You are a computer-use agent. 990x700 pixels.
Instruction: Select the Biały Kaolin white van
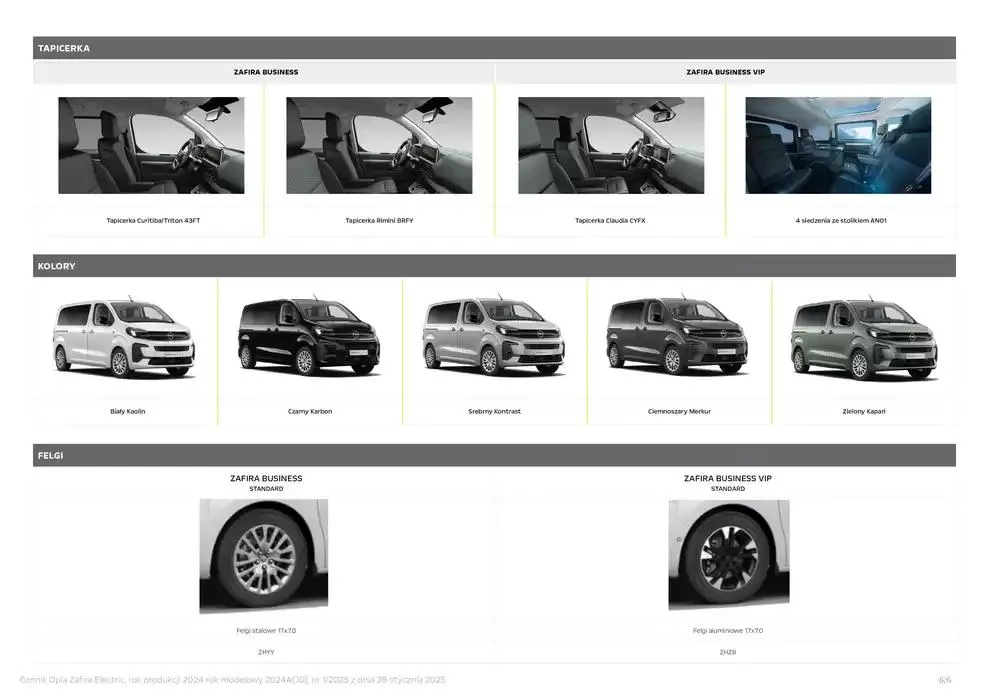coord(125,338)
